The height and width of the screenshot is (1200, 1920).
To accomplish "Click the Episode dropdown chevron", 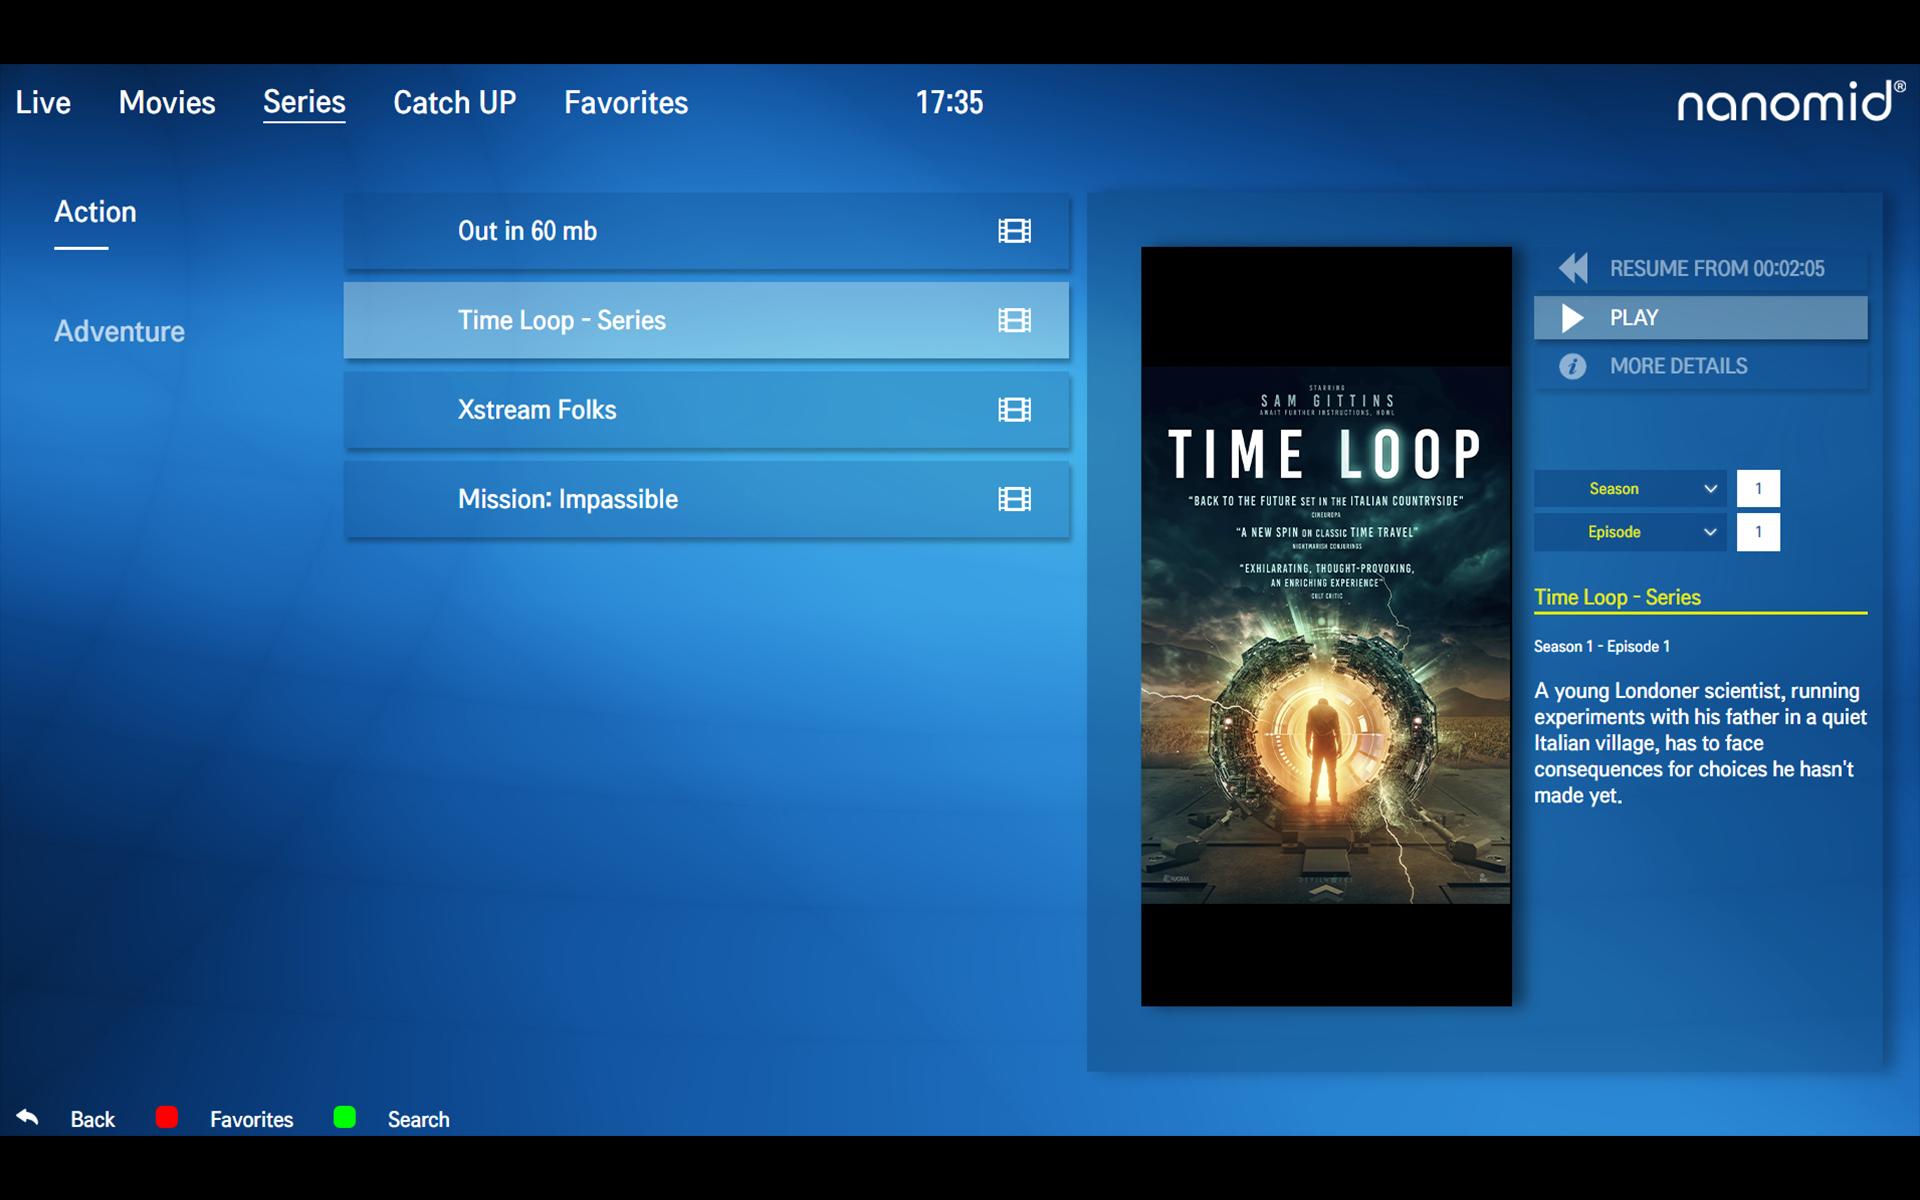I will tap(1710, 532).
